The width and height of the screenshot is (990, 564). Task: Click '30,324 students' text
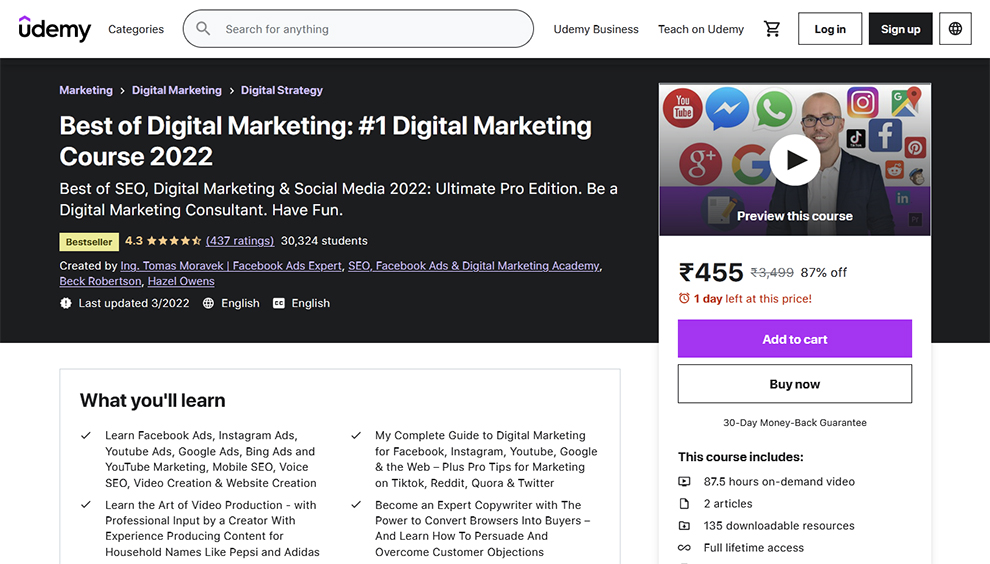[x=324, y=241]
